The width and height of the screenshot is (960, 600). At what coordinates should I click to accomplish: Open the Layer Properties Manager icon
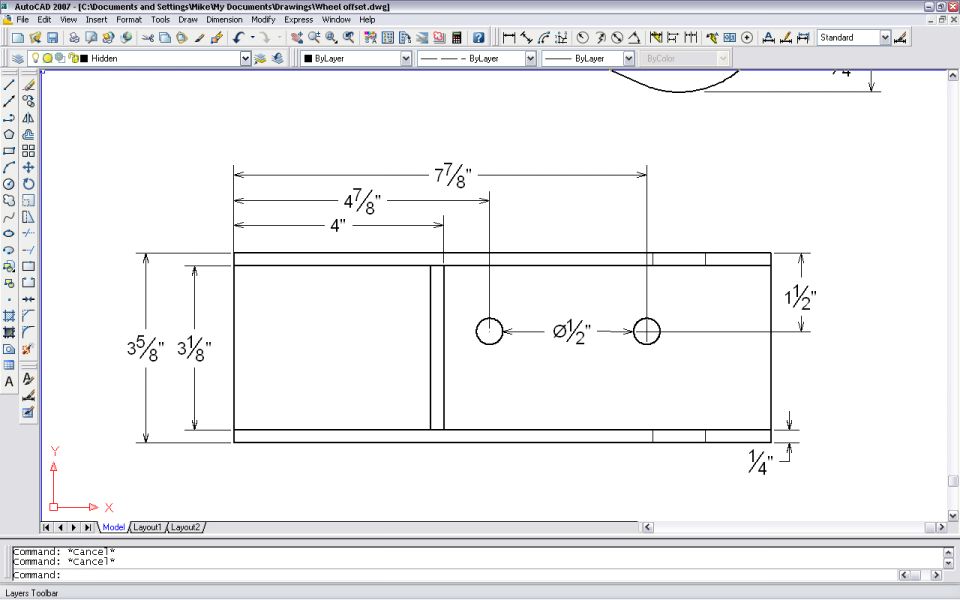17,59
